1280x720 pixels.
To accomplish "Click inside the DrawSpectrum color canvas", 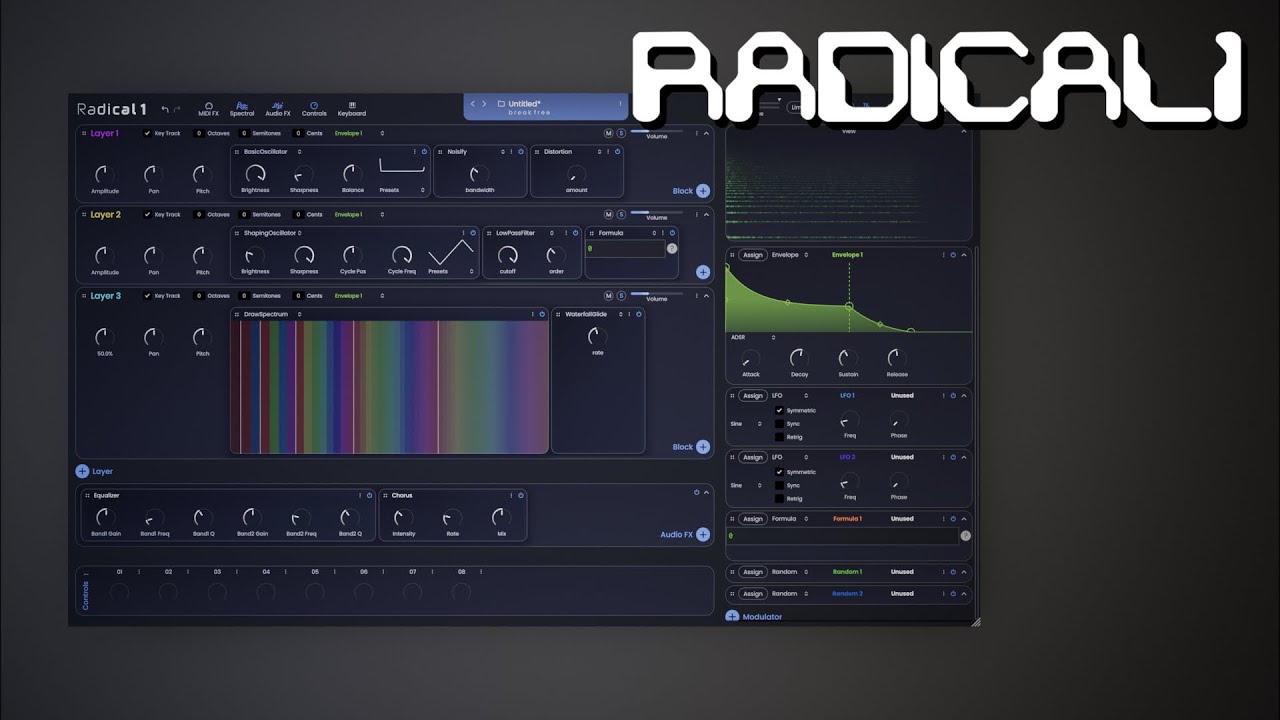I will [x=389, y=387].
